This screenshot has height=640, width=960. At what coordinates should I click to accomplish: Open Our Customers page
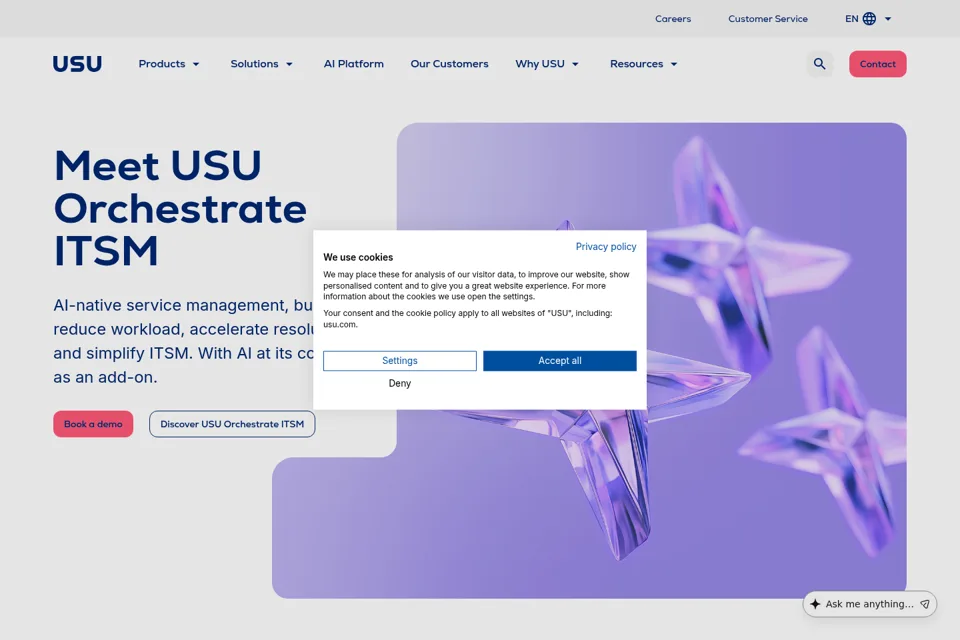coord(449,64)
